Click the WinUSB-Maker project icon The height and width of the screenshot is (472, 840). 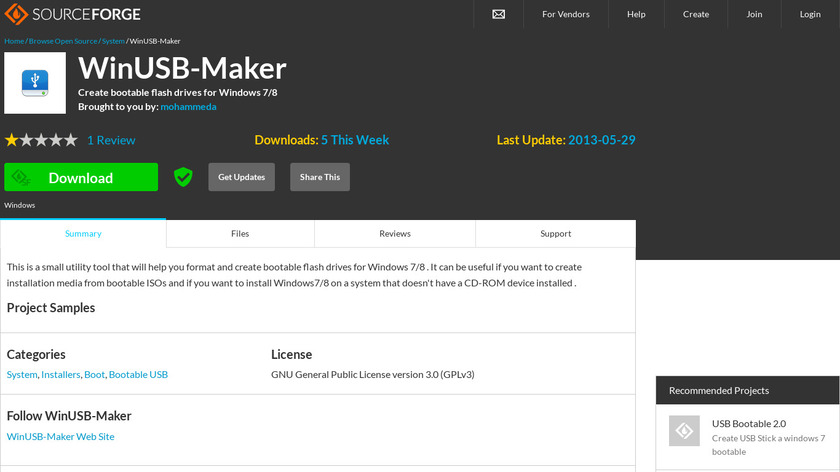(35, 83)
